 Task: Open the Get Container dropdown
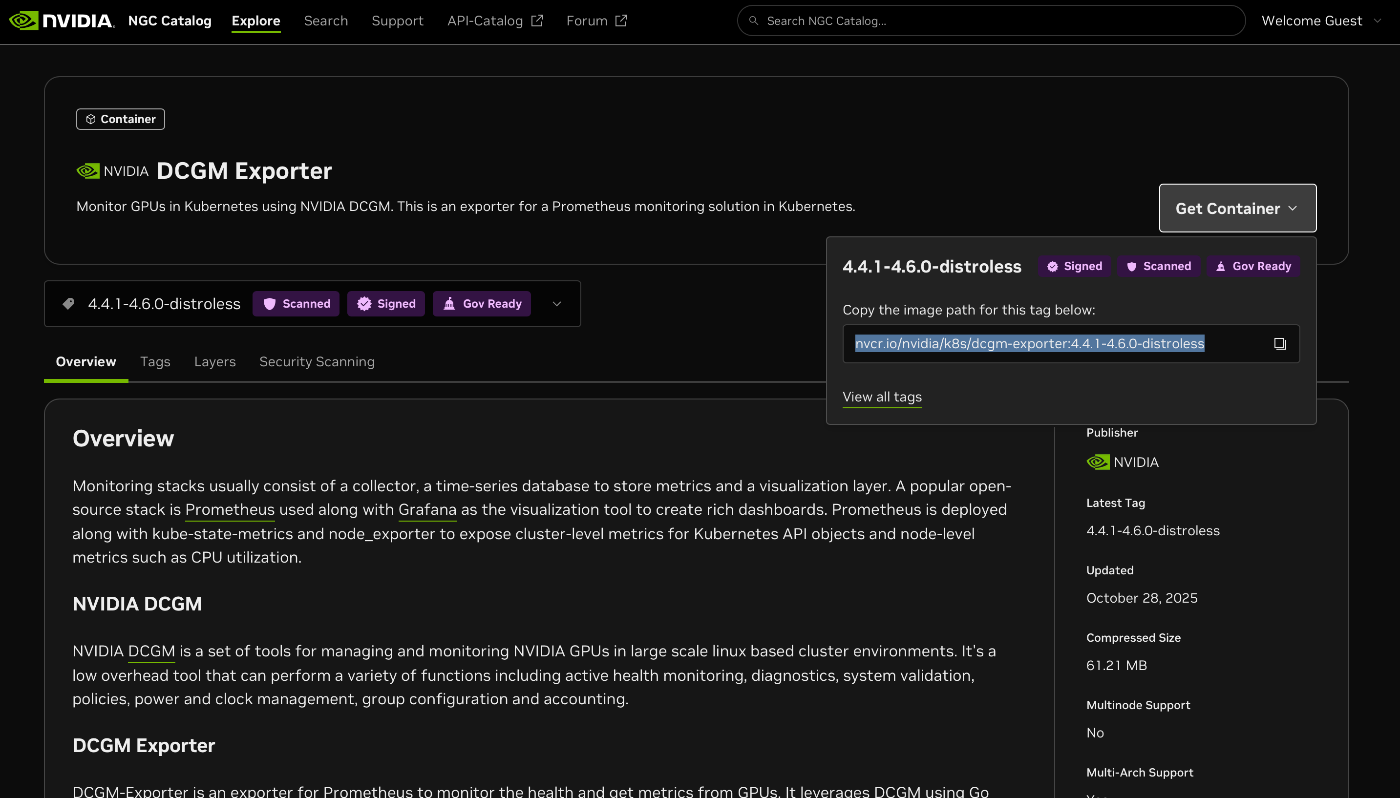pos(1237,208)
